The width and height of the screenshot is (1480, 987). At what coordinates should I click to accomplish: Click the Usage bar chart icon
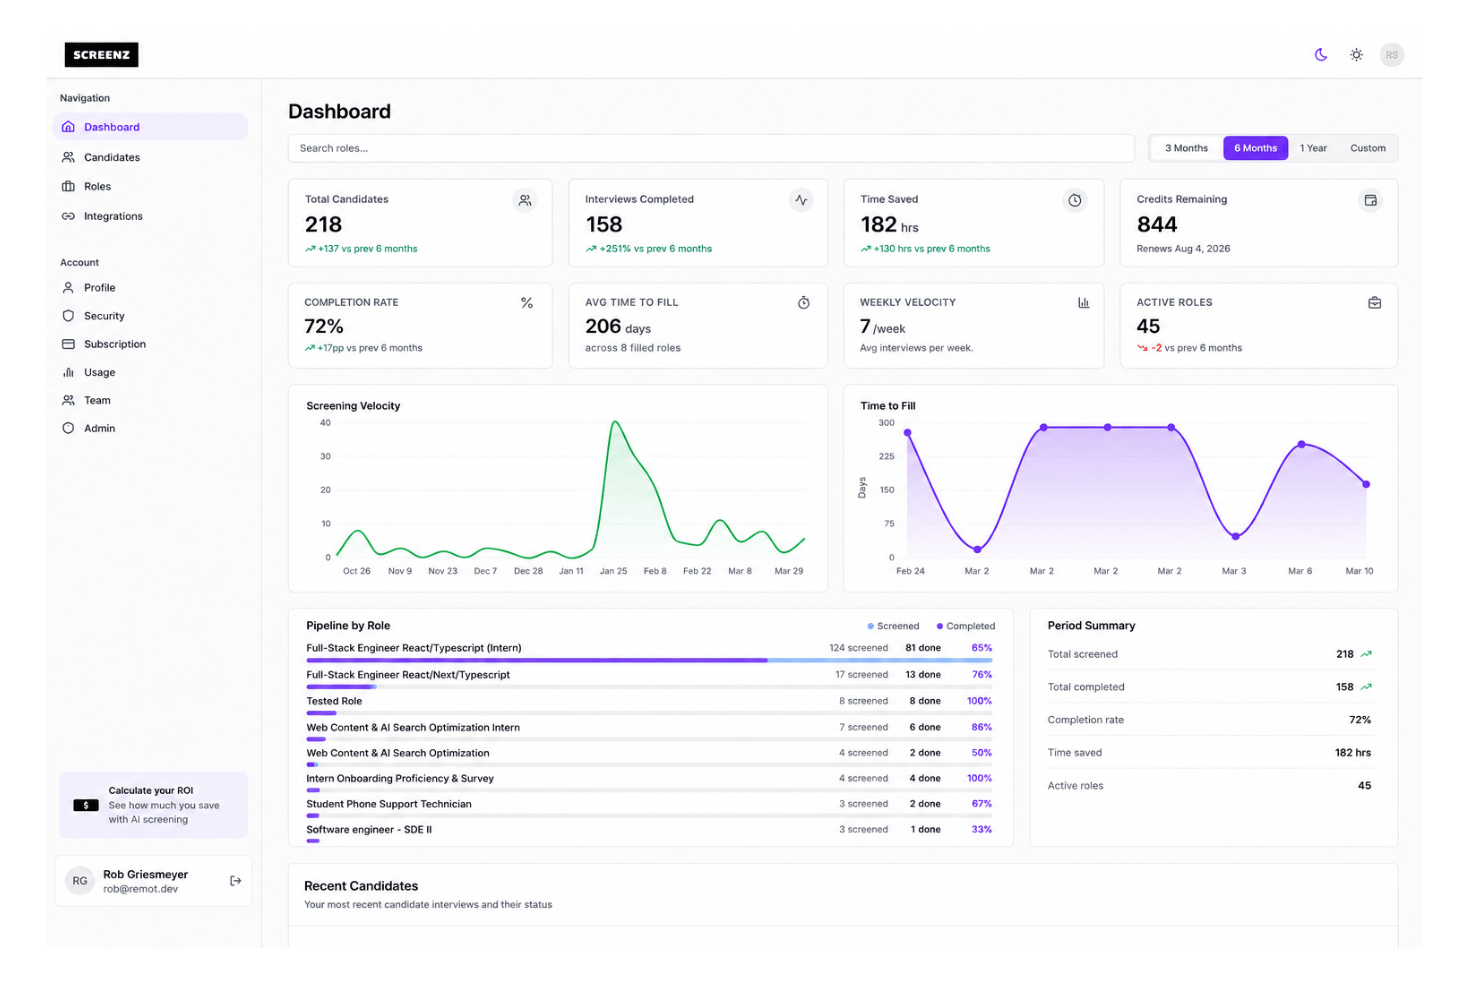[68, 372]
